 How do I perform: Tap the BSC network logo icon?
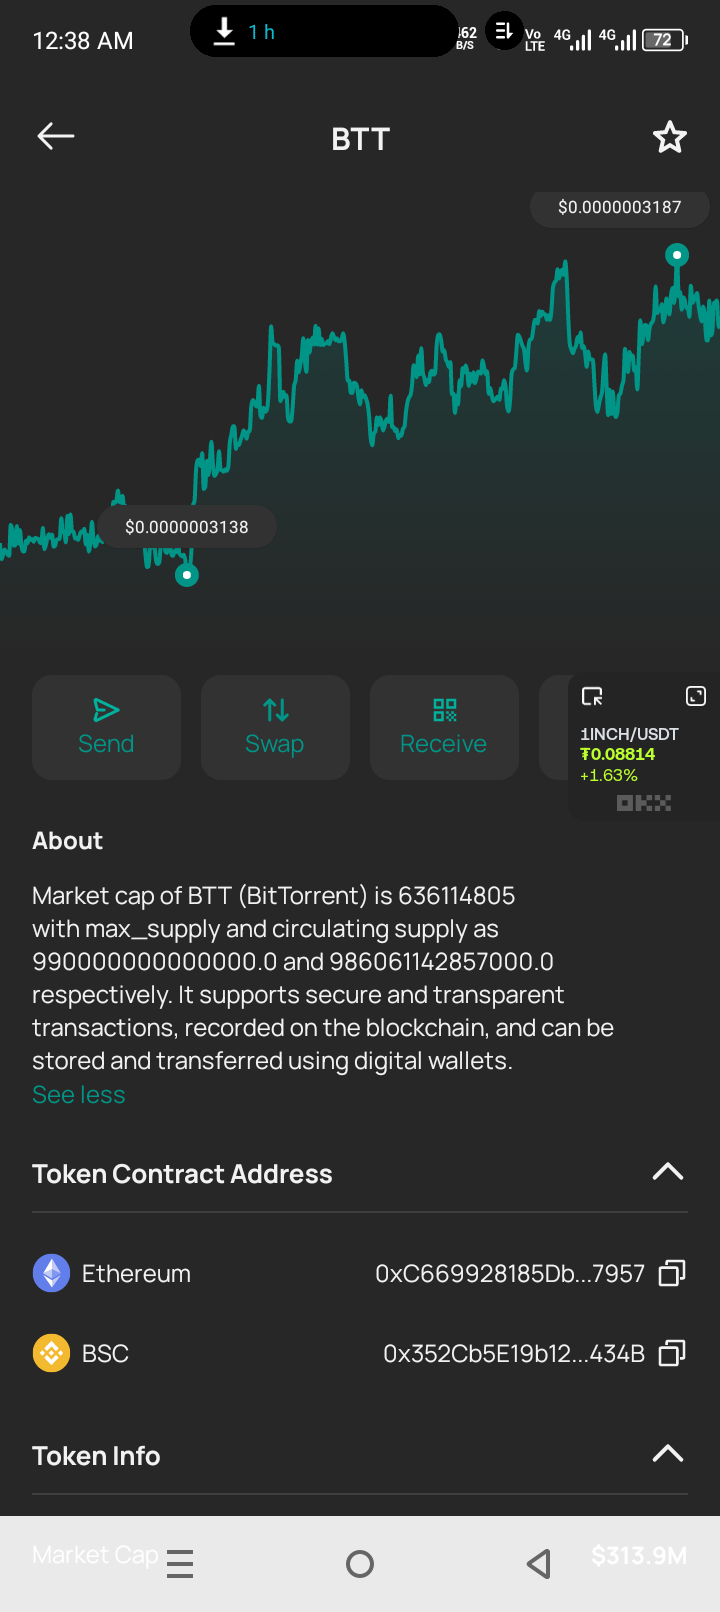(x=51, y=1353)
